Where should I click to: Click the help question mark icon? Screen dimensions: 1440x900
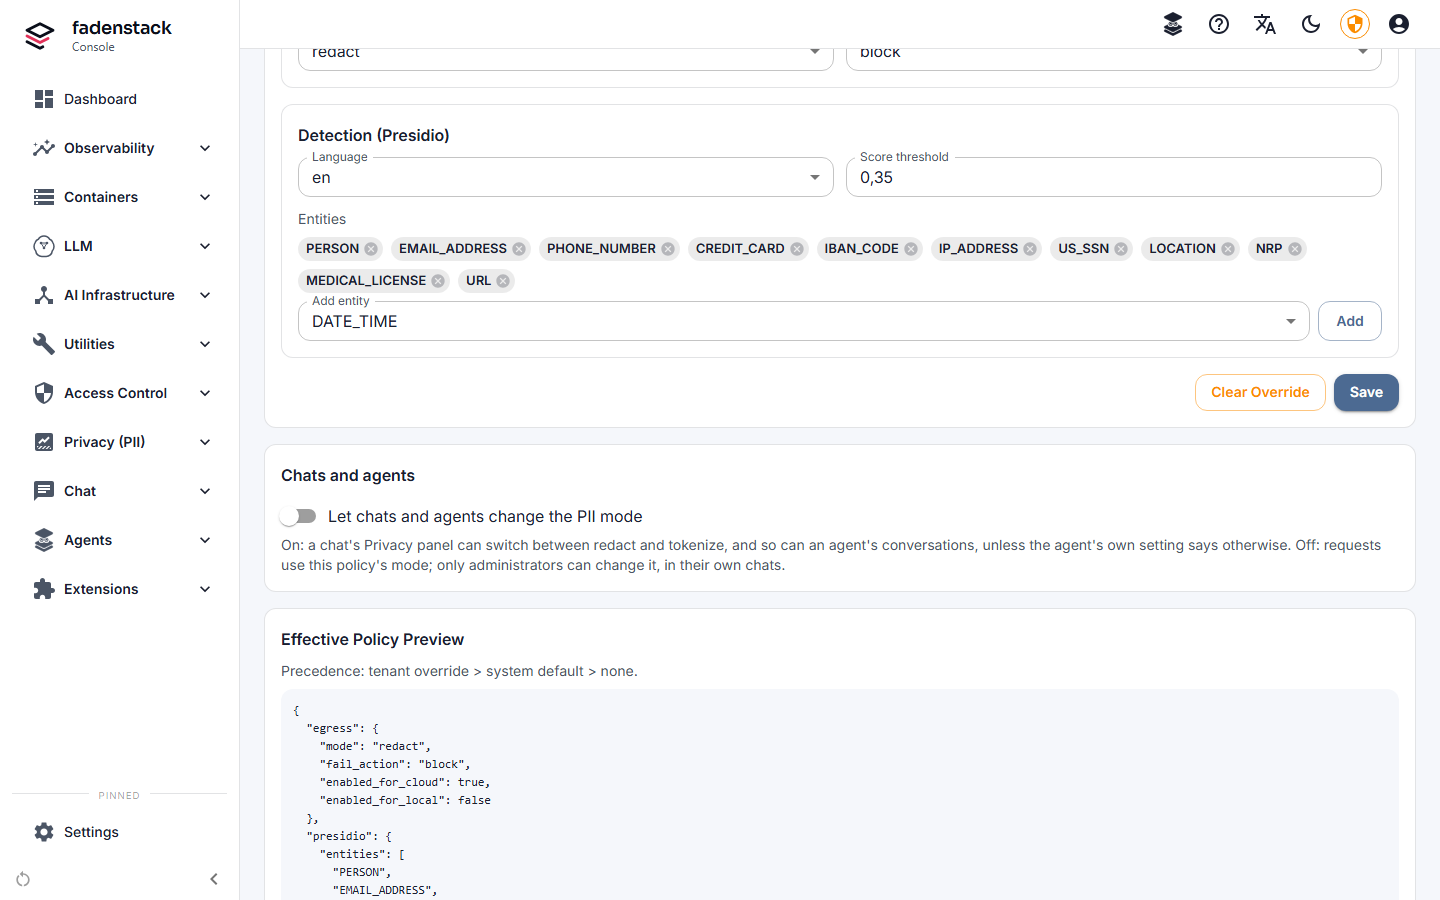pyautogui.click(x=1219, y=24)
